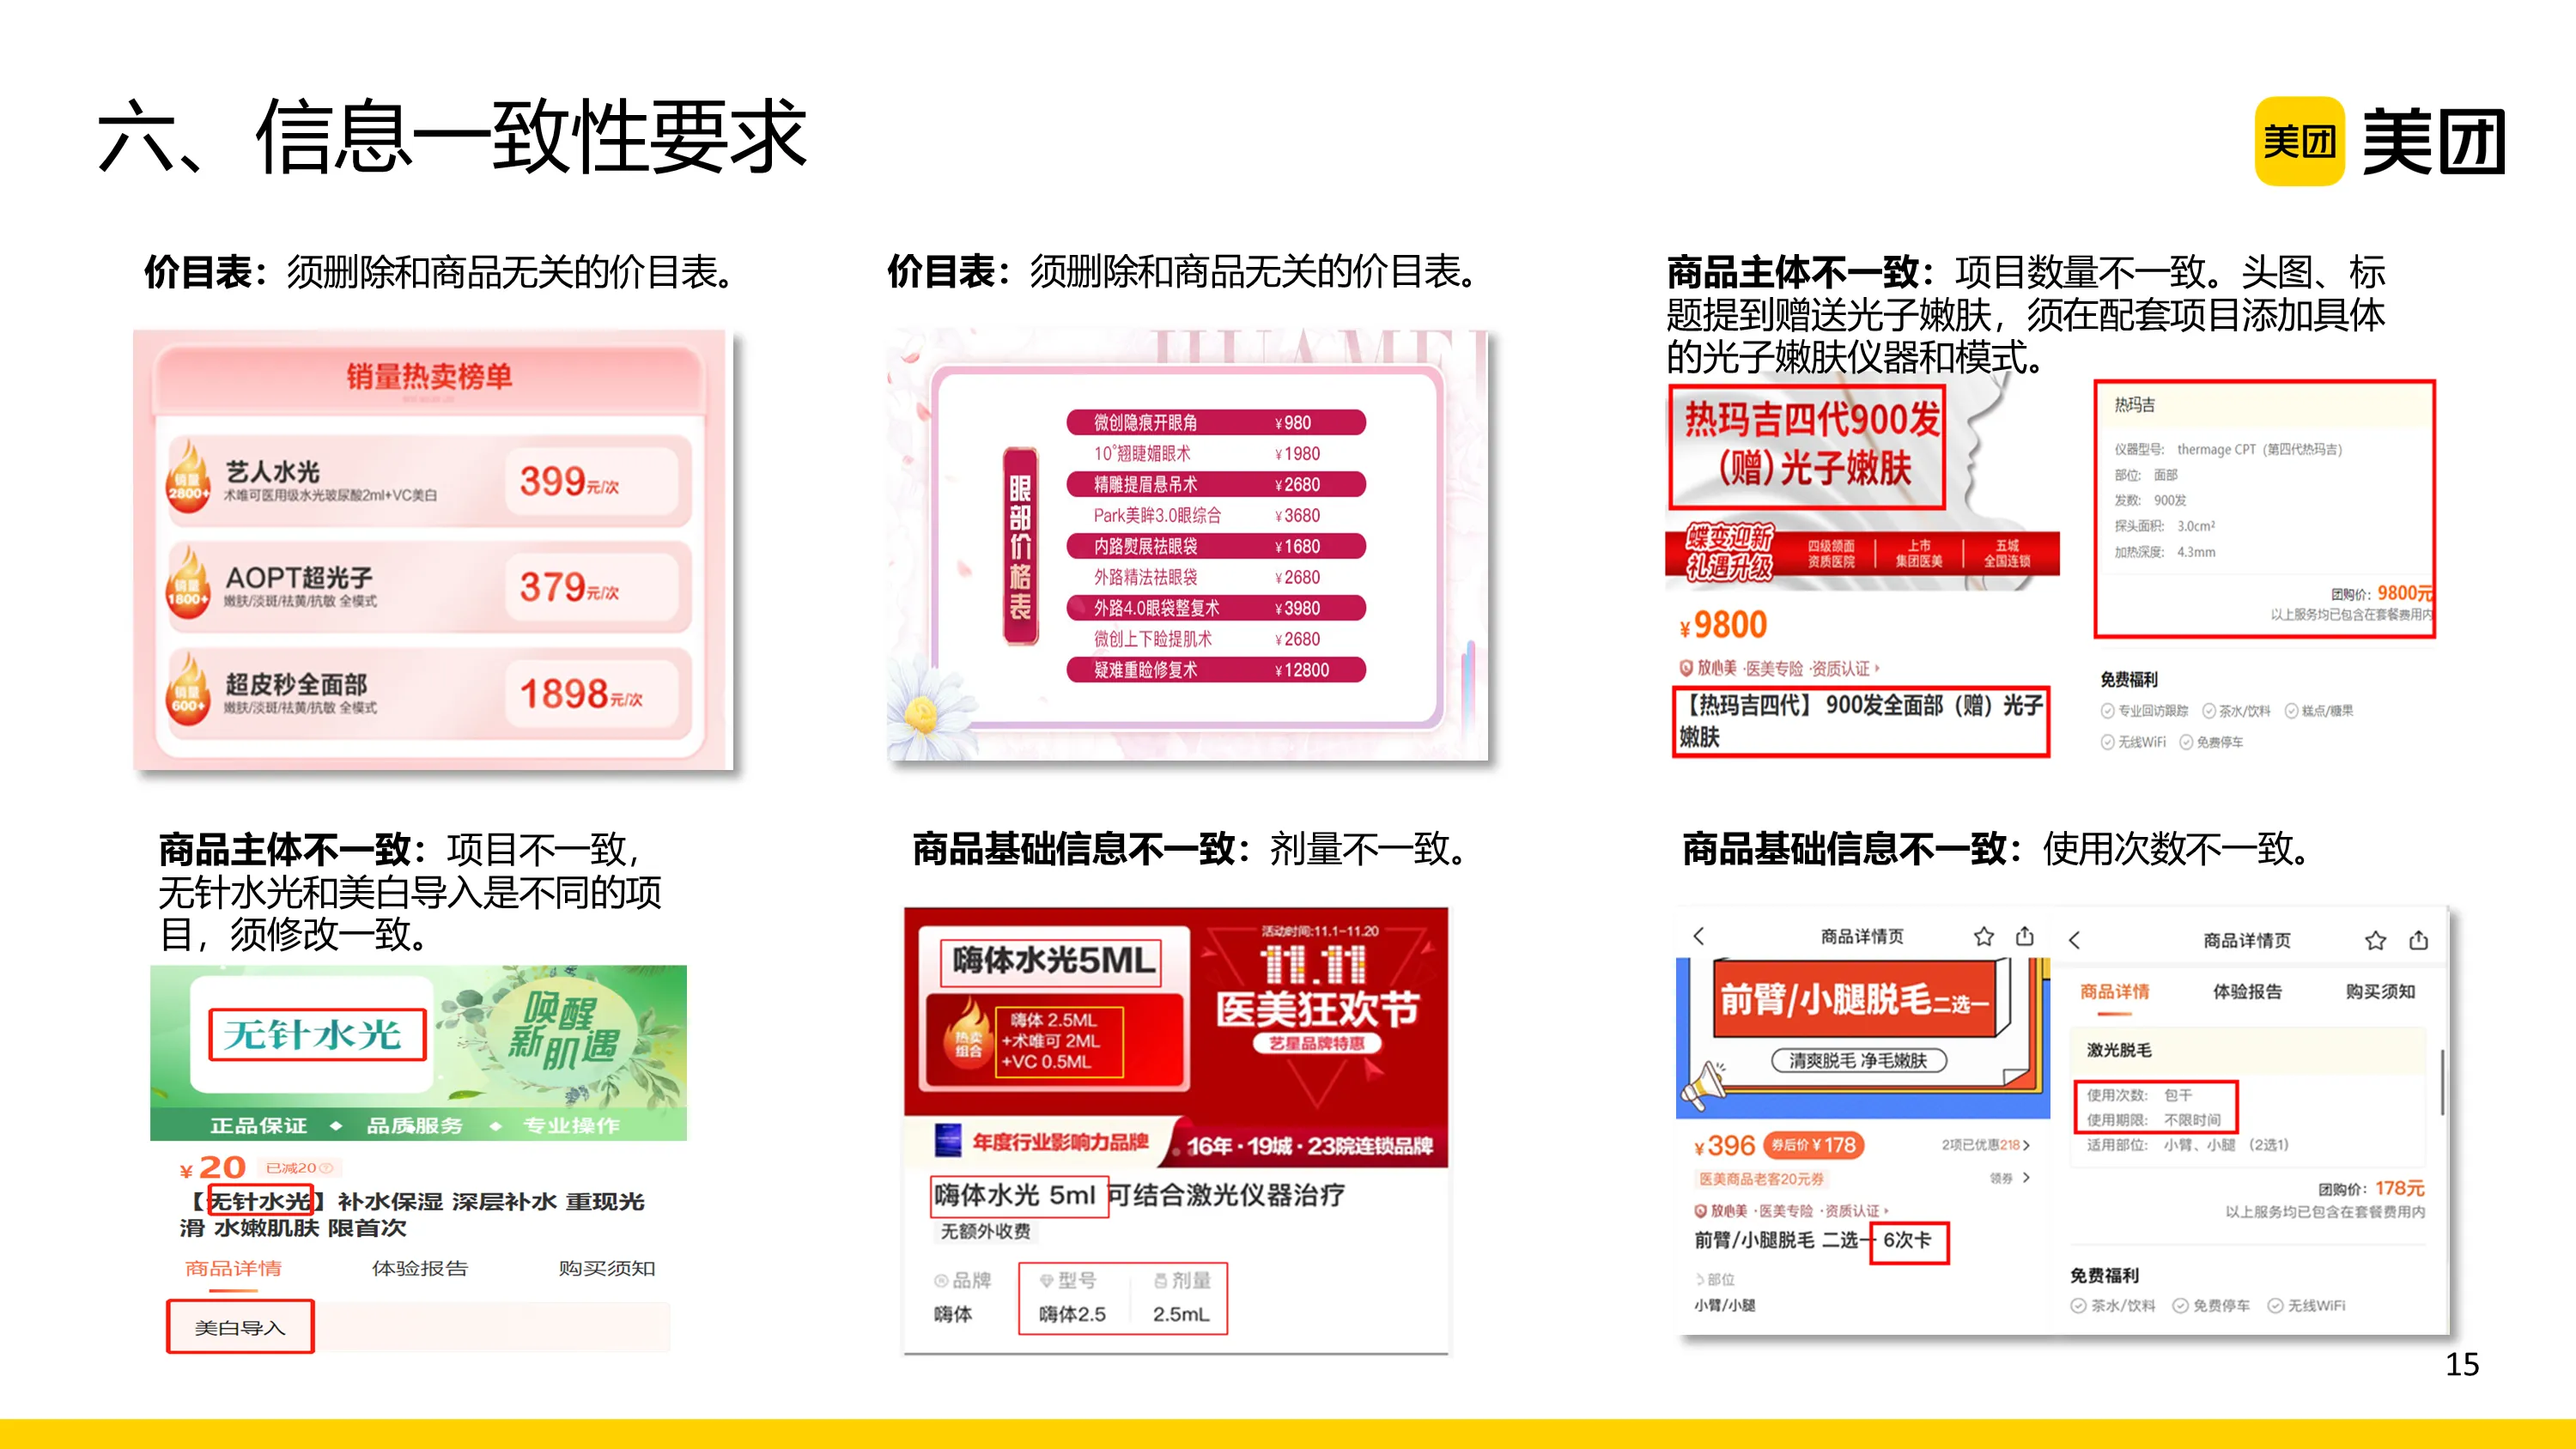Share the product showing the hair-removal banner

click(x=2025, y=936)
